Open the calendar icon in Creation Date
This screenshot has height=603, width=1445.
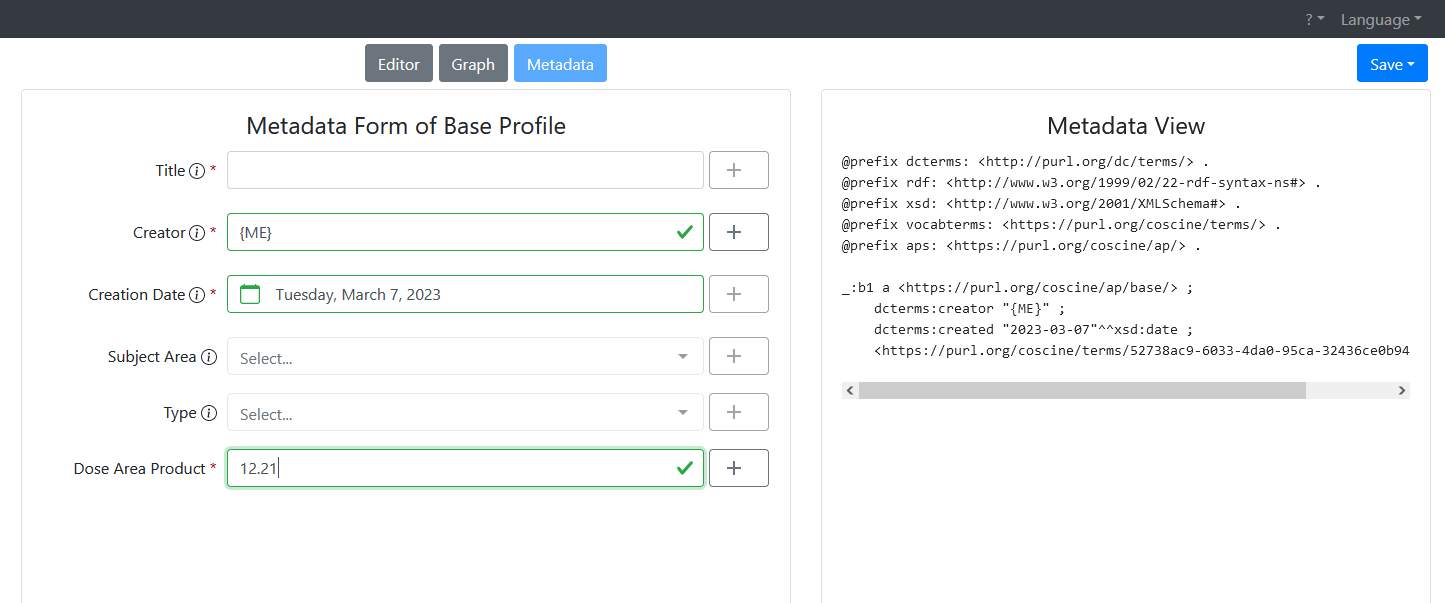(x=250, y=294)
